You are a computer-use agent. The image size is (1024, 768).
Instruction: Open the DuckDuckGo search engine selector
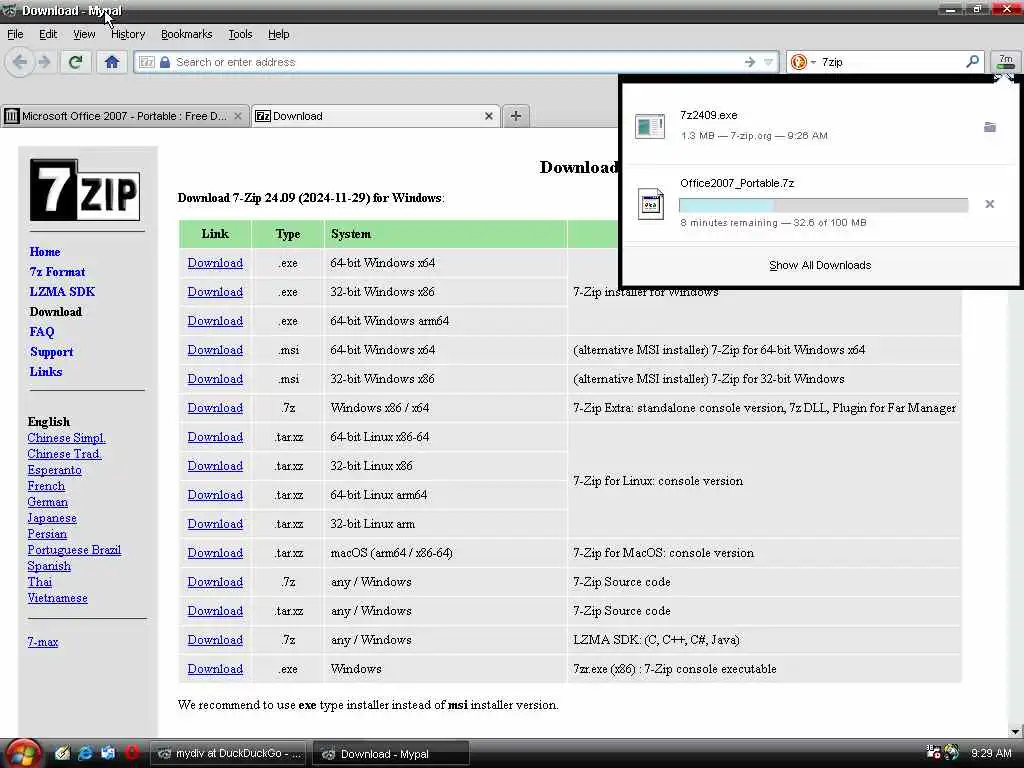[x=803, y=62]
